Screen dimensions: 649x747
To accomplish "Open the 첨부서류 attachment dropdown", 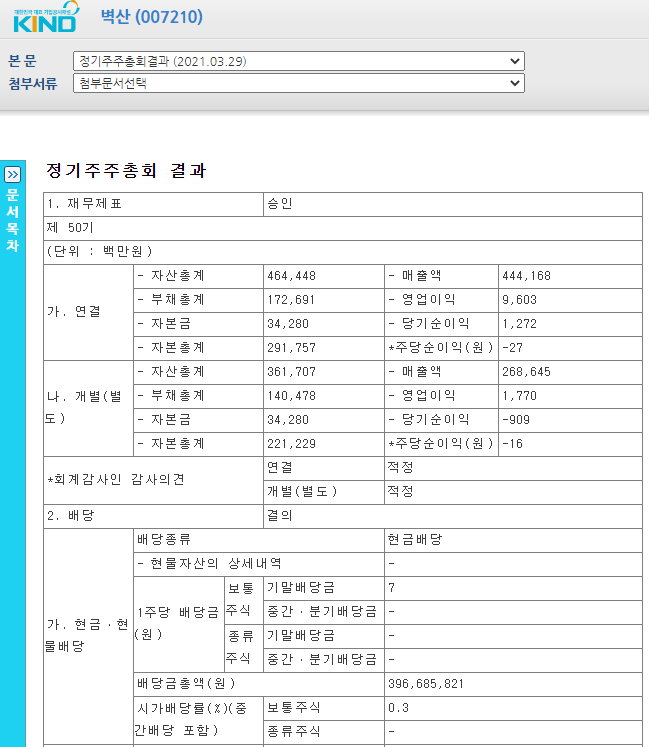I will click(x=299, y=83).
